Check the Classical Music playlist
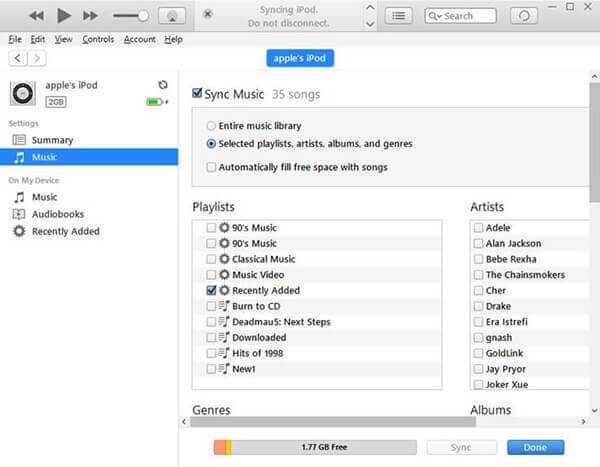 coord(211,259)
